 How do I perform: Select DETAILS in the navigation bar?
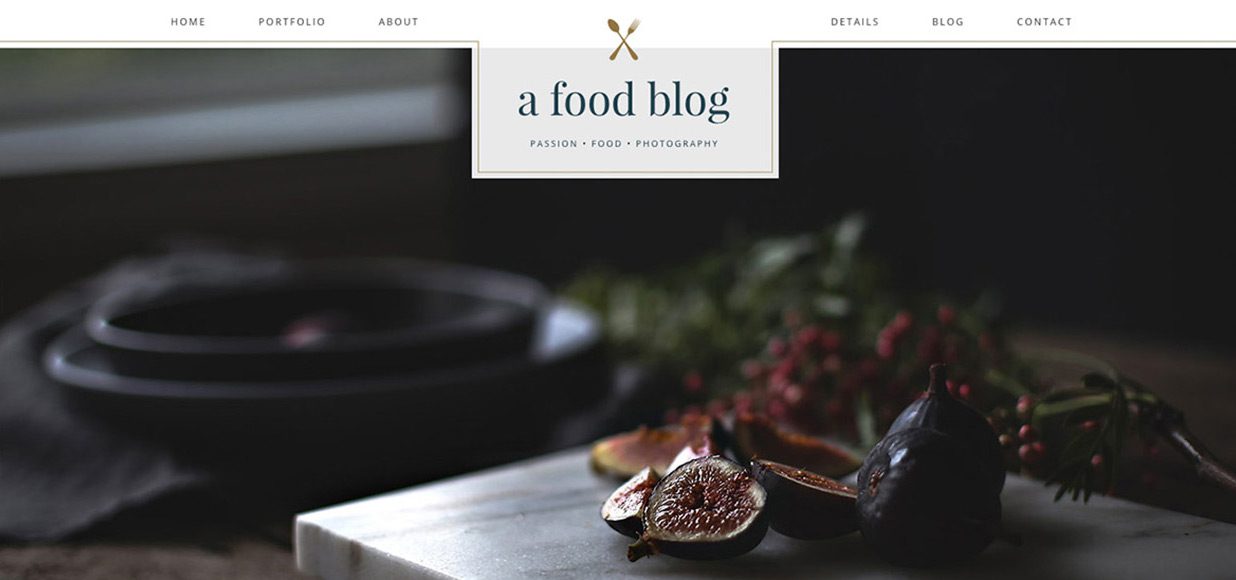click(x=855, y=22)
